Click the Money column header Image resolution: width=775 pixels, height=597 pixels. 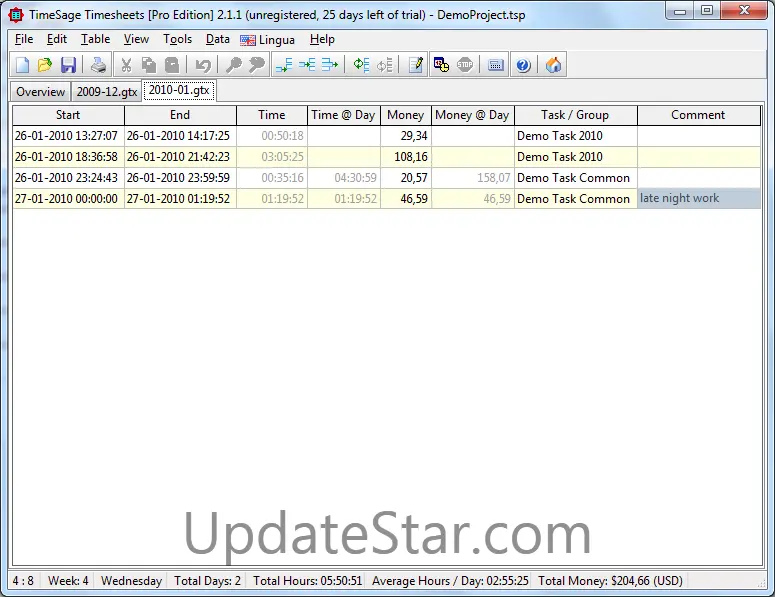[x=406, y=115]
